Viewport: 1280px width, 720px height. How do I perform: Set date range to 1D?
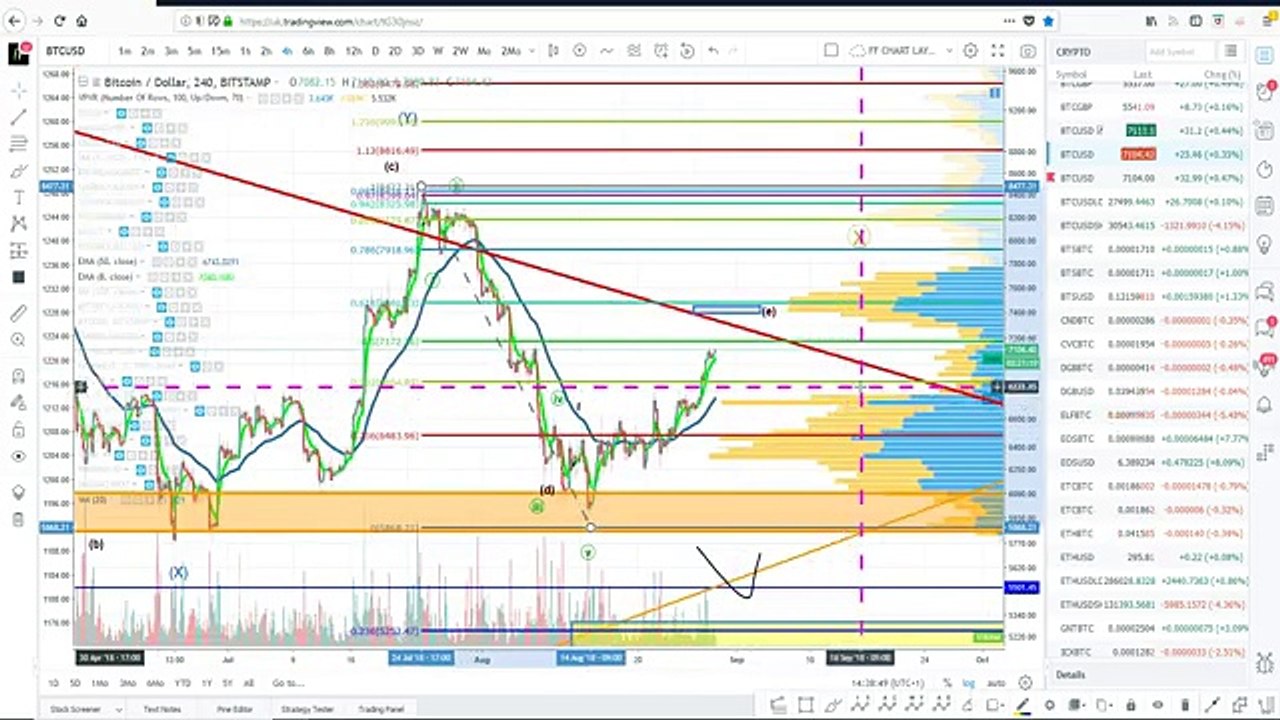pos(53,683)
